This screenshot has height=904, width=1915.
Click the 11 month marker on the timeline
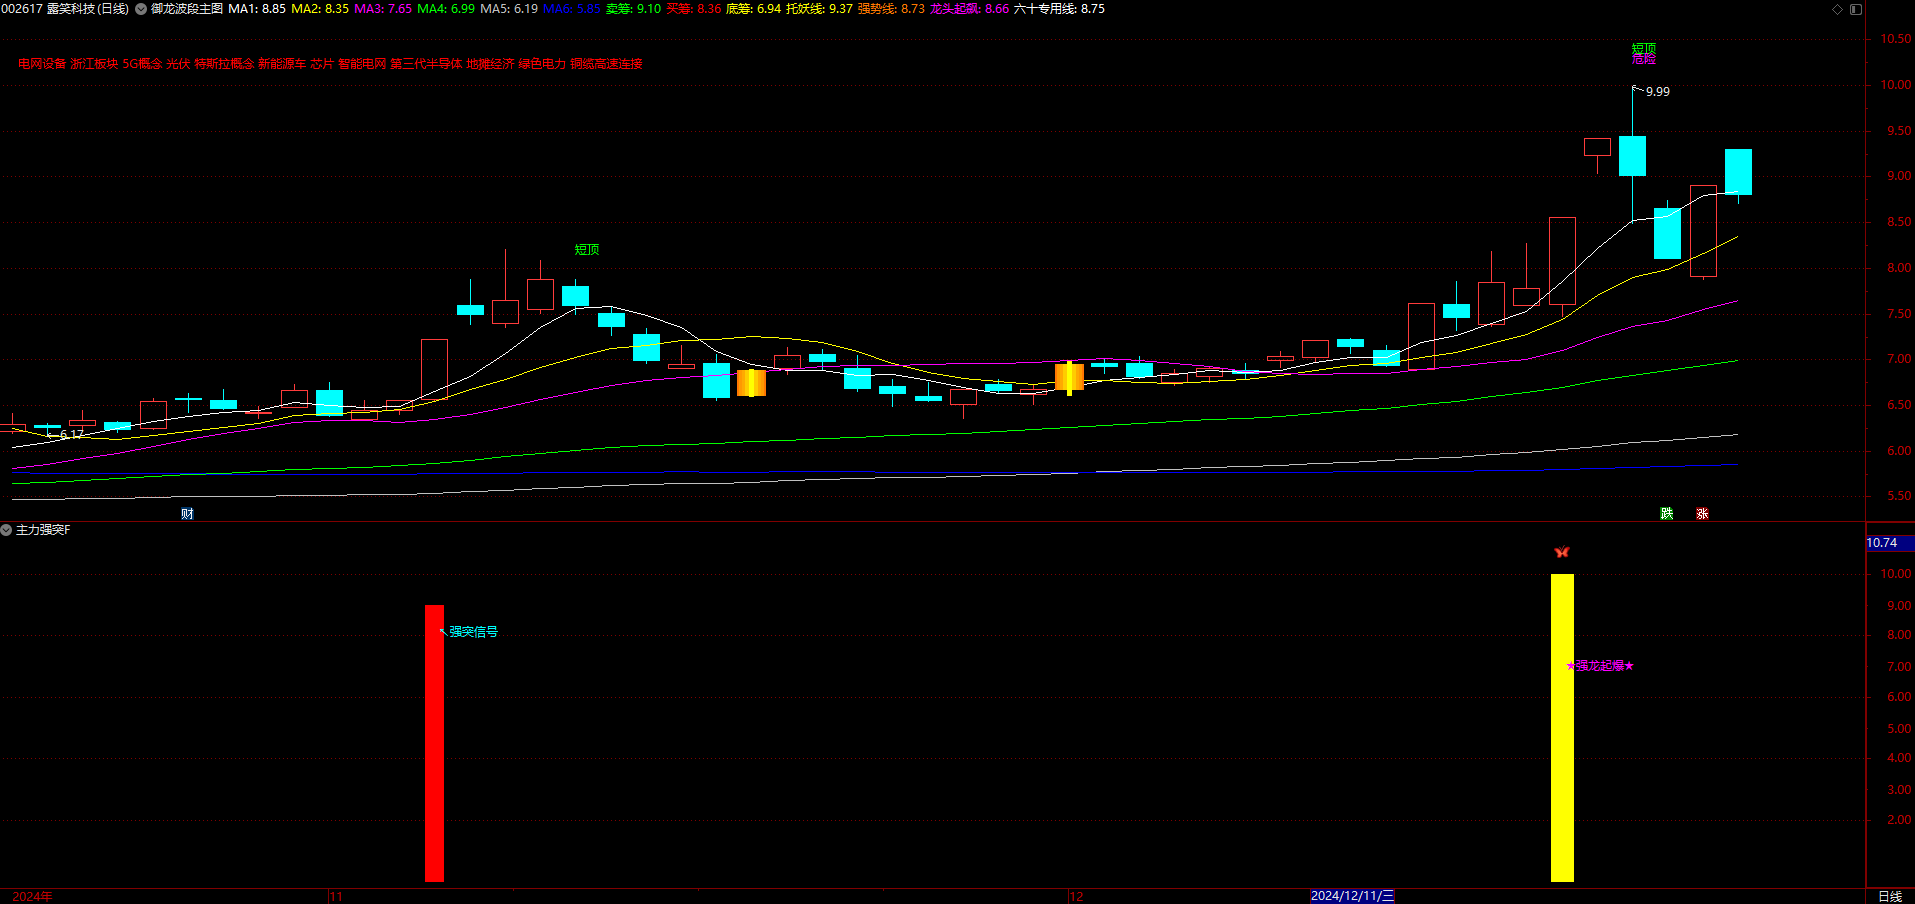[x=336, y=897]
